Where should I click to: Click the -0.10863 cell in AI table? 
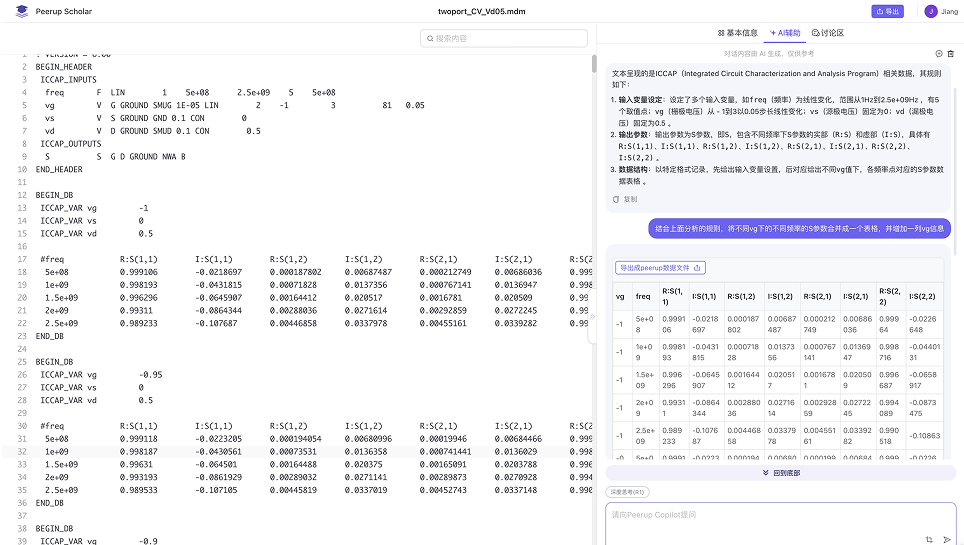(x=924, y=436)
